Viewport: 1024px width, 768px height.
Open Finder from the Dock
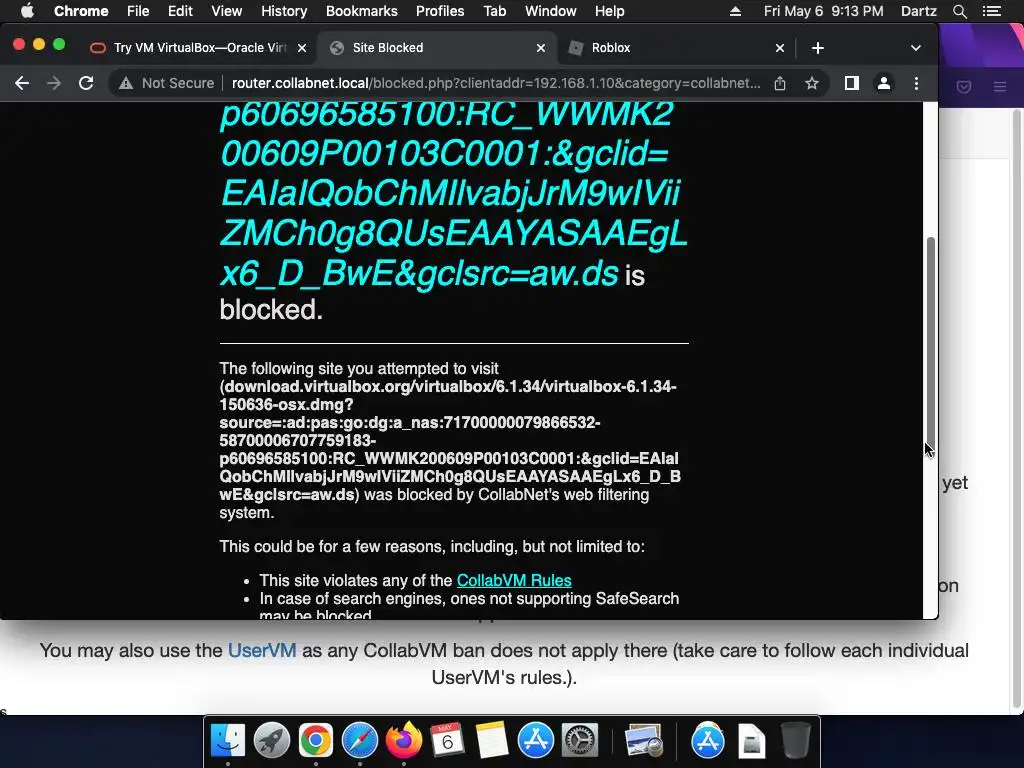coord(227,741)
